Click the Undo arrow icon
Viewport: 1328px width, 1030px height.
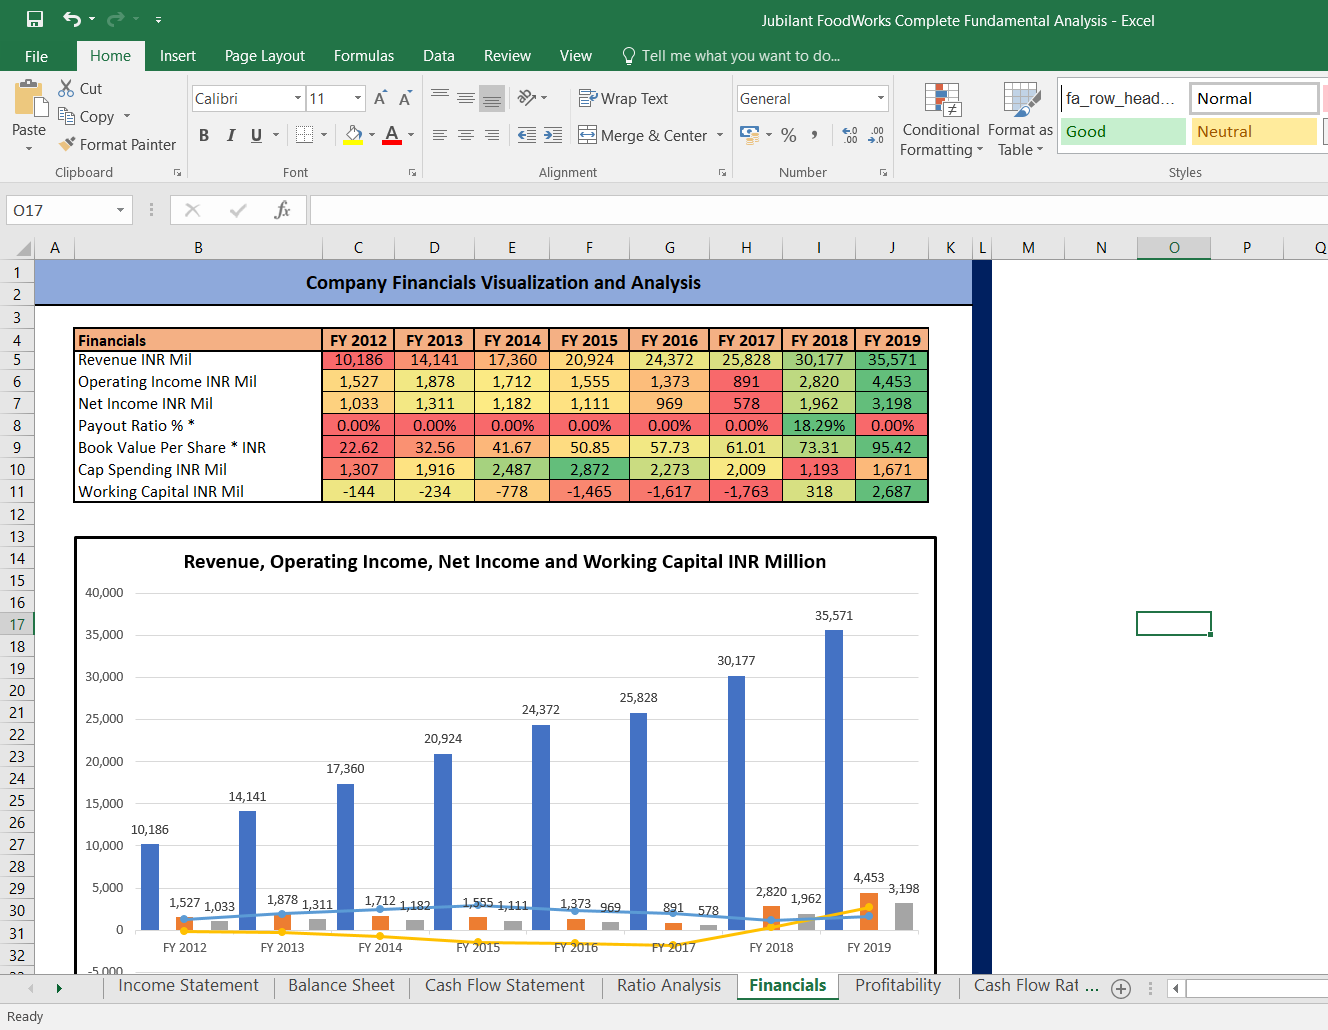(72, 19)
